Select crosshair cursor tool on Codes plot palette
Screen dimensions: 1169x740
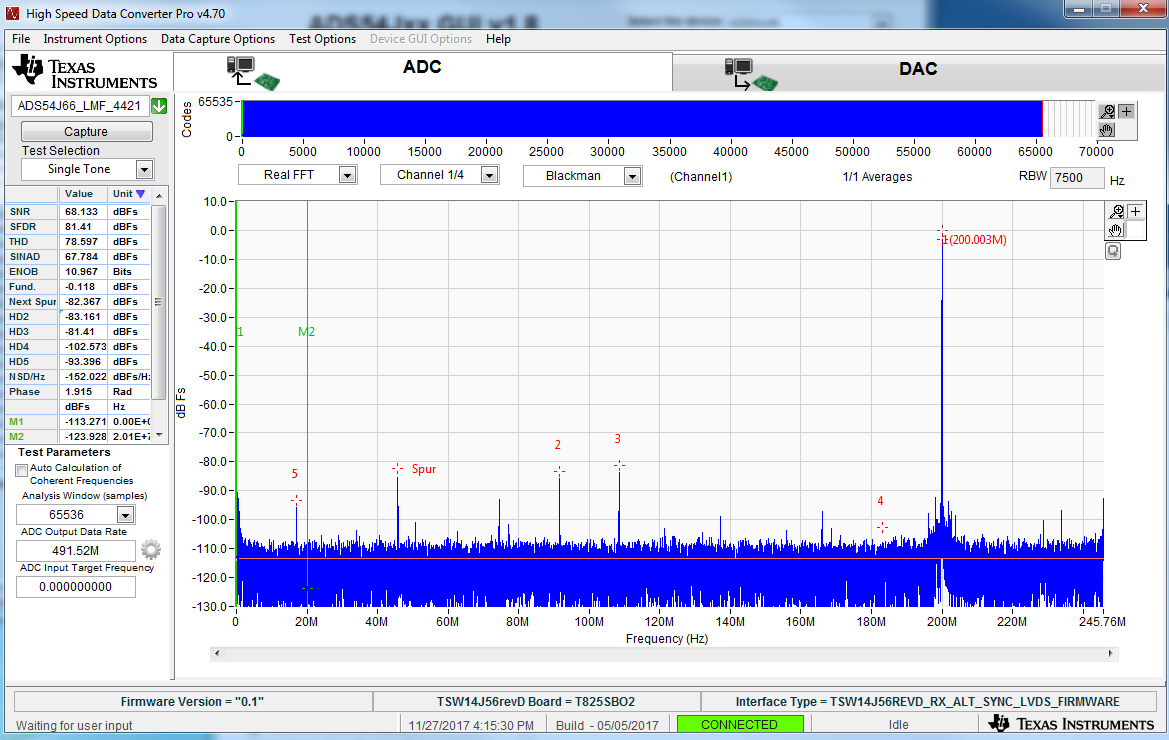pos(1127,112)
